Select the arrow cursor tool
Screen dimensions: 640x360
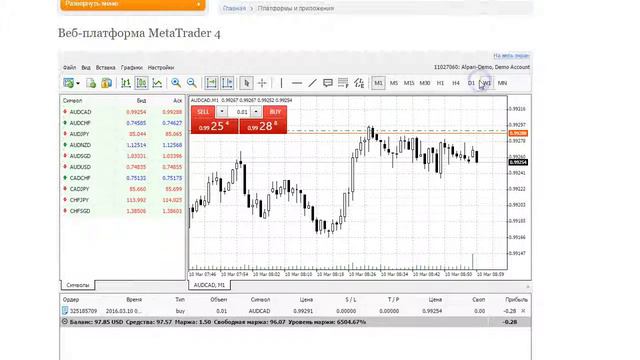[246, 83]
